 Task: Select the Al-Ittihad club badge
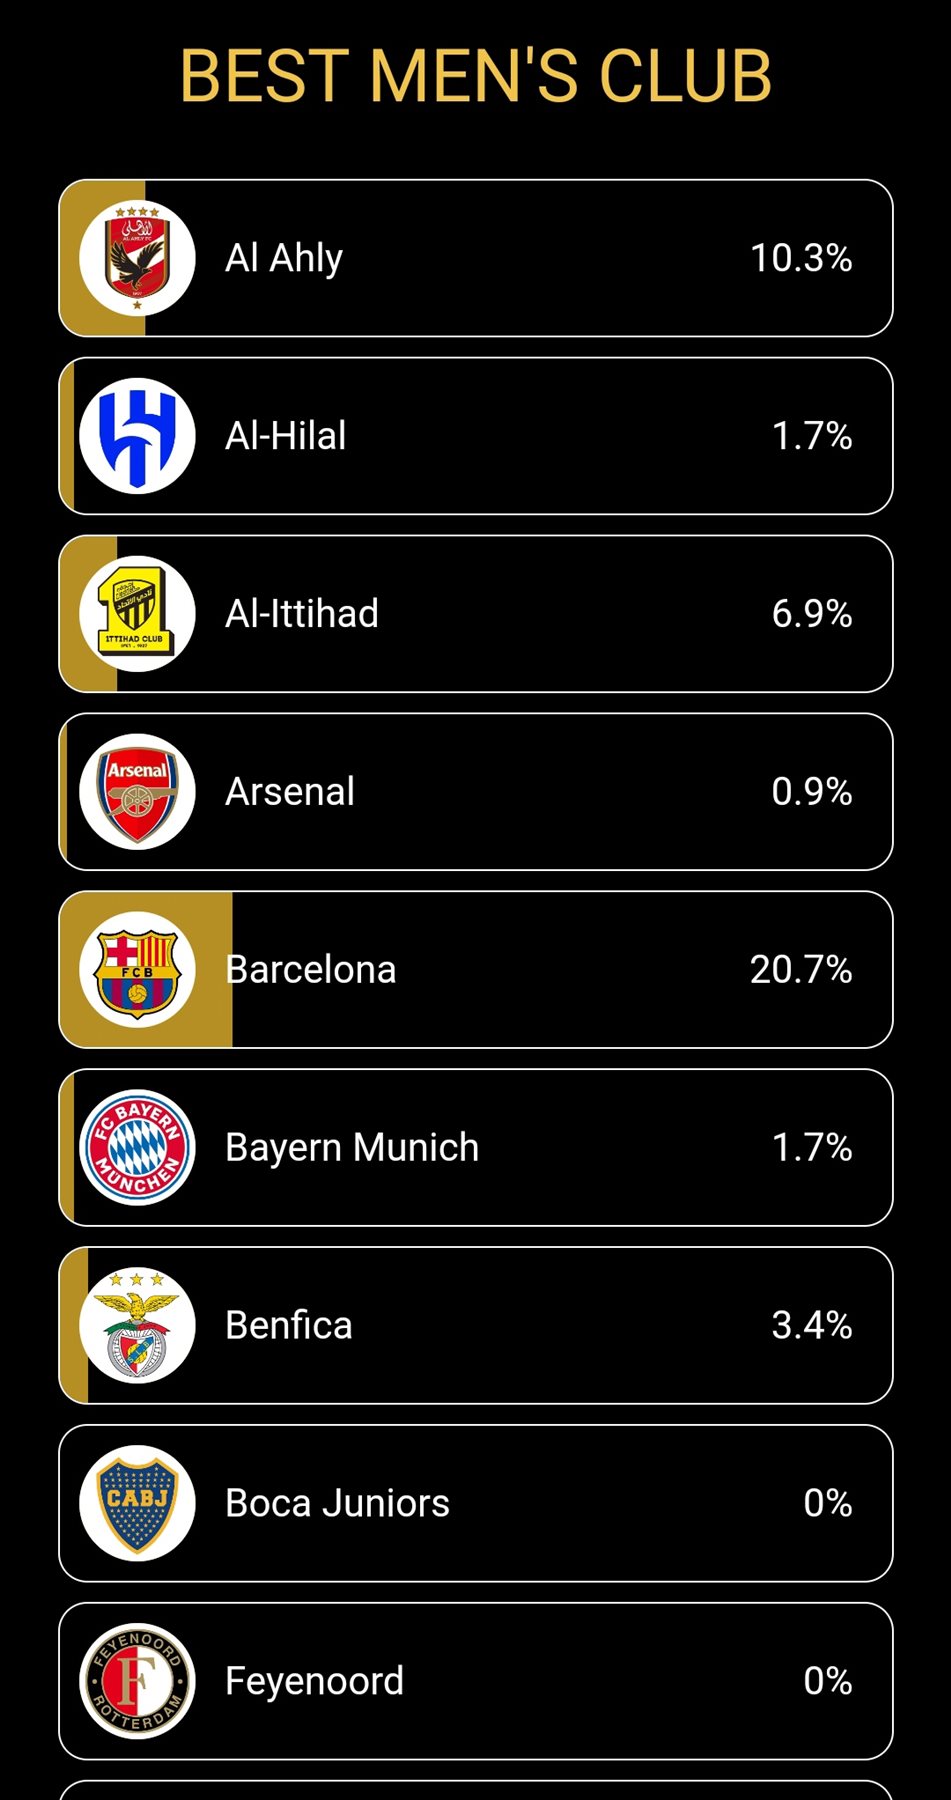137,614
